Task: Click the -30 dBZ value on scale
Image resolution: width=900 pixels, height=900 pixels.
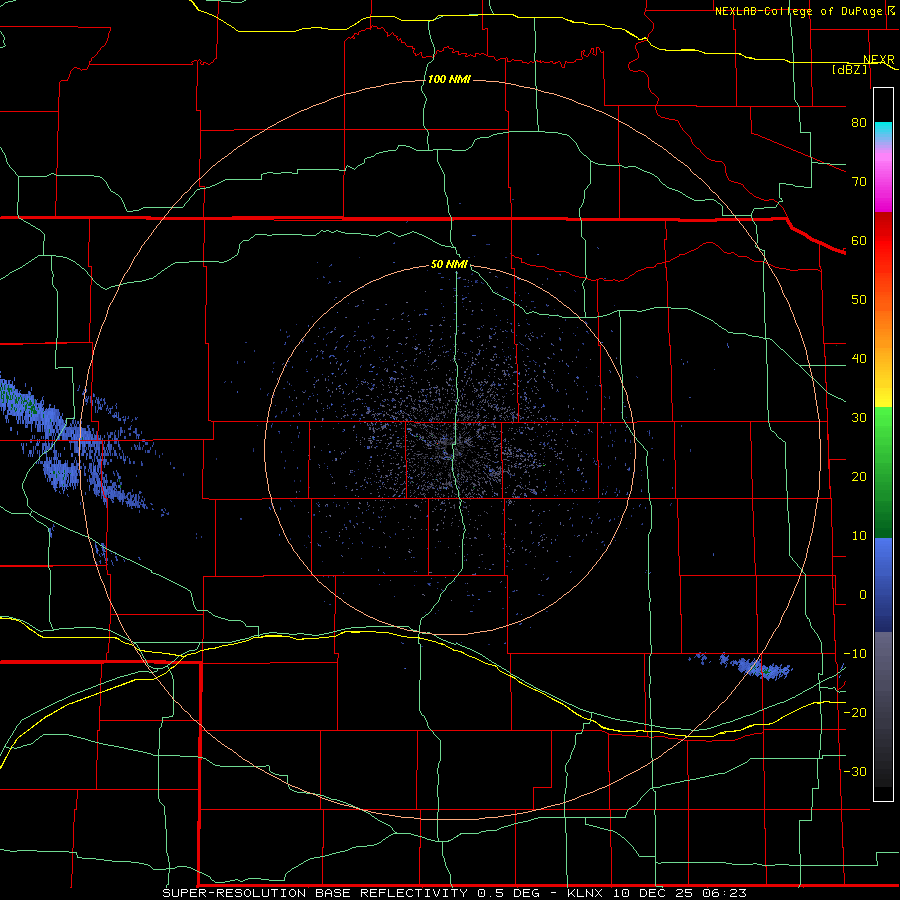Action: click(855, 771)
